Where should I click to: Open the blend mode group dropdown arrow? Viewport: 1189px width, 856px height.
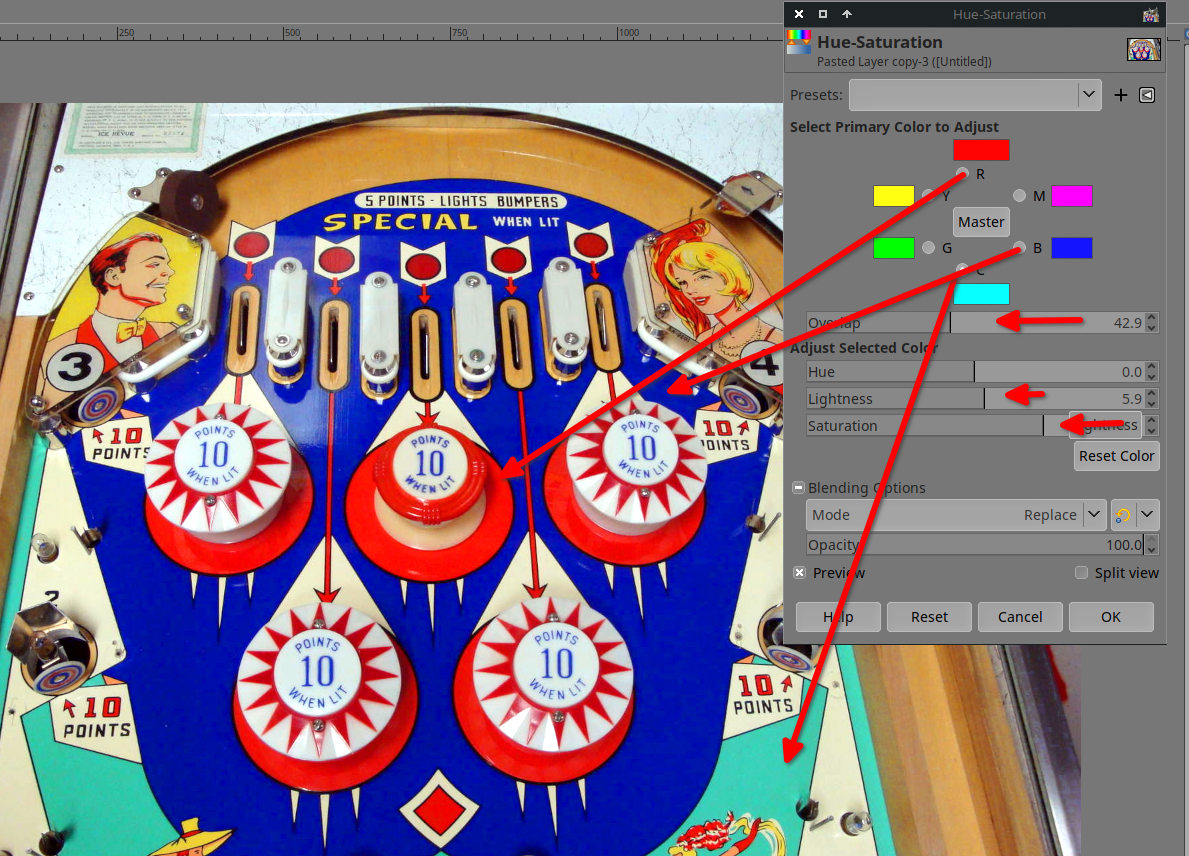click(x=1147, y=515)
